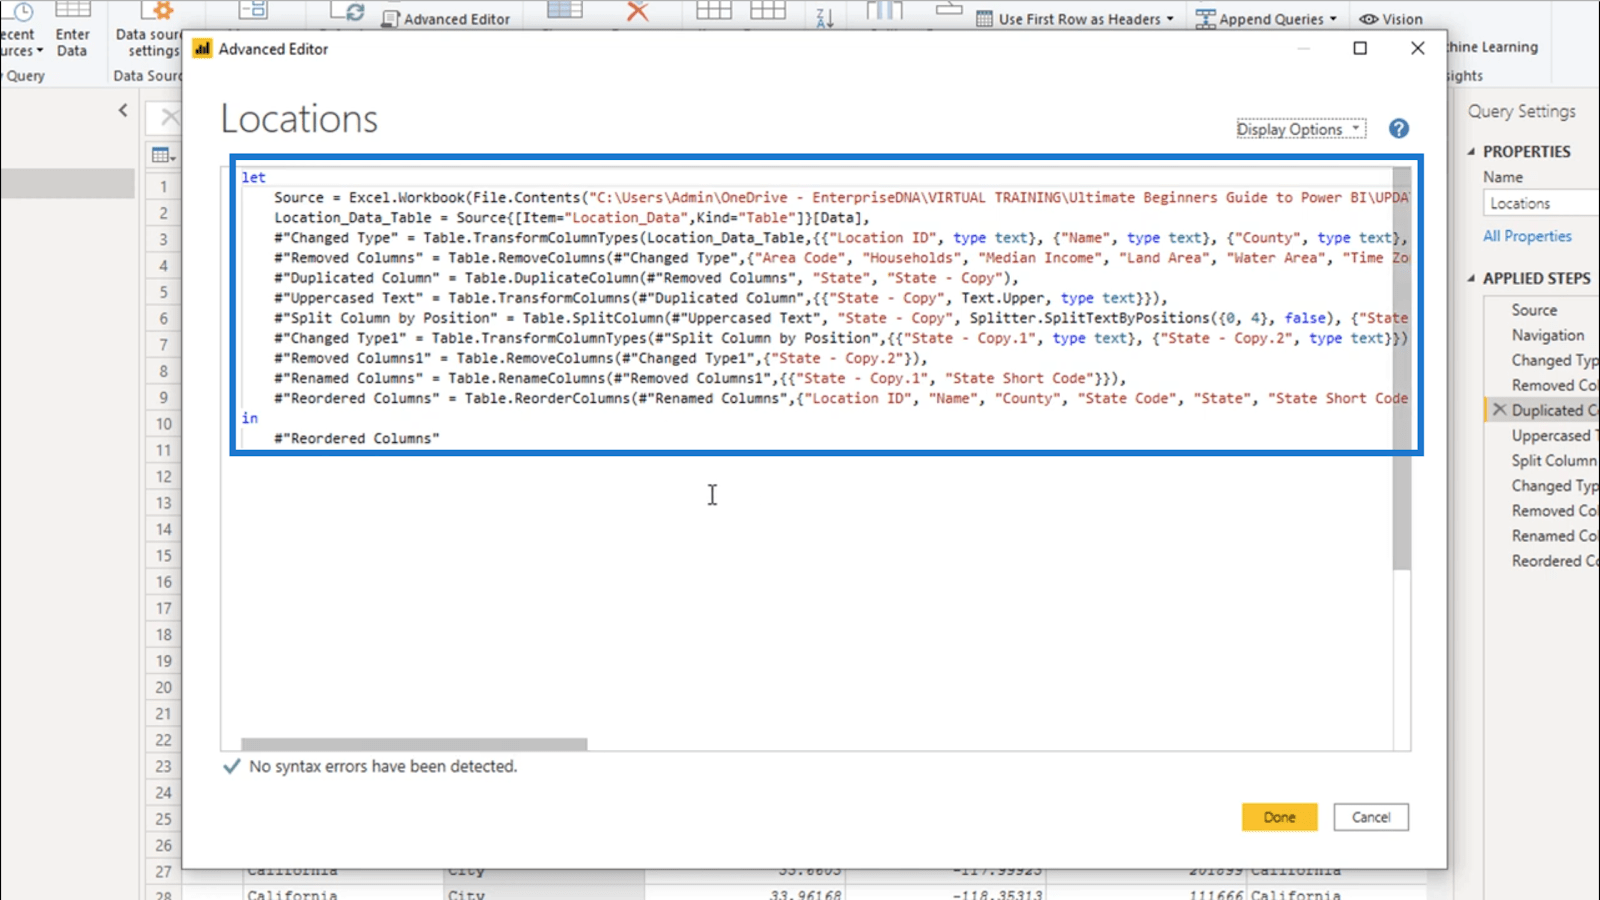This screenshot has width=1600, height=900.
Task: Click the Use First Row as Headers table icon
Action: pos(984,19)
